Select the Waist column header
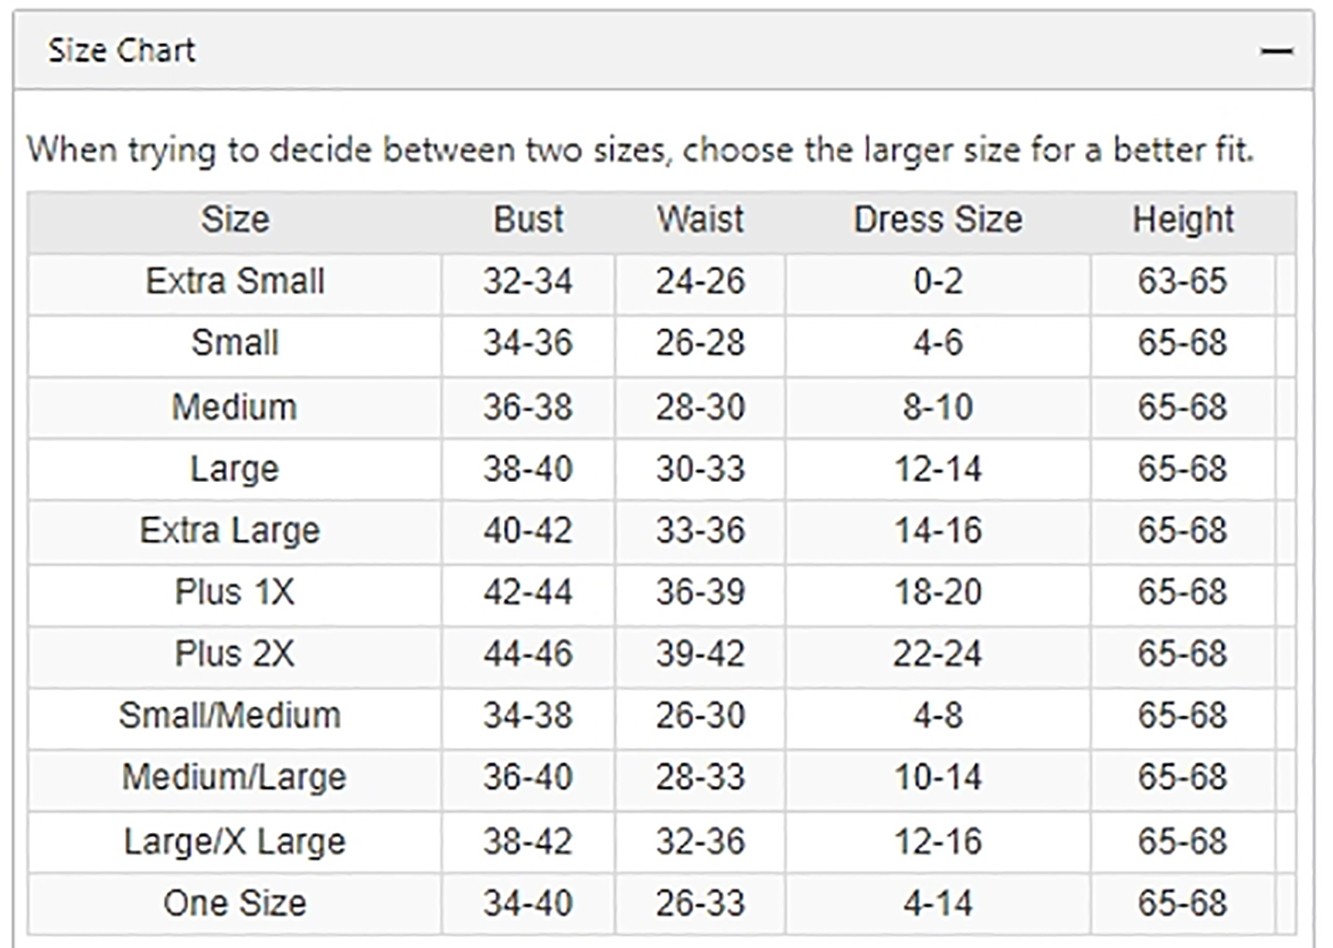The width and height of the screenshot is (1333, 948). click(700, 219)
